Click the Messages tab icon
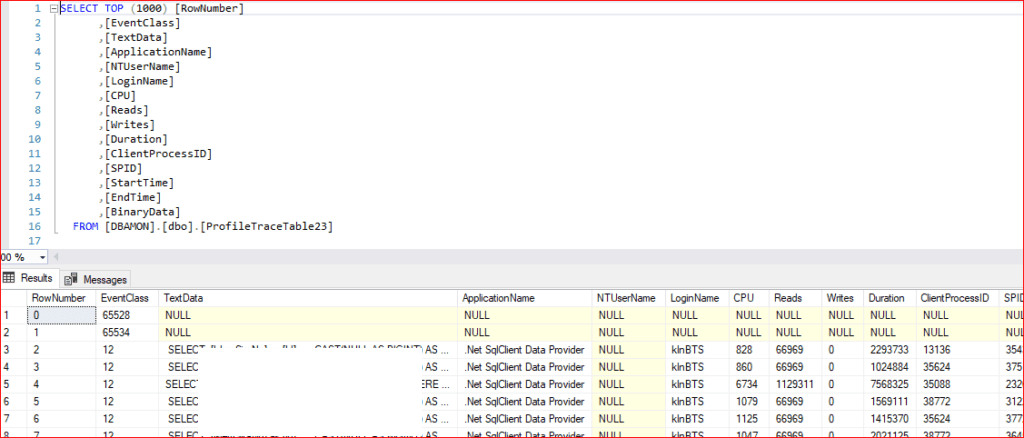1024x438 pixels. click(x=72, y=279)
